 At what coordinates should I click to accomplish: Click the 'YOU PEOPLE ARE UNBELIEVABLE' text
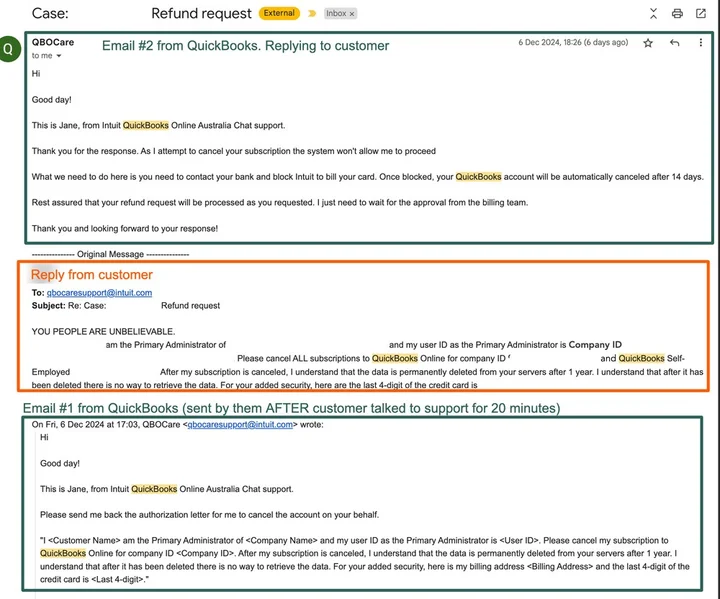pyautogui.click(x=103, y=331)
